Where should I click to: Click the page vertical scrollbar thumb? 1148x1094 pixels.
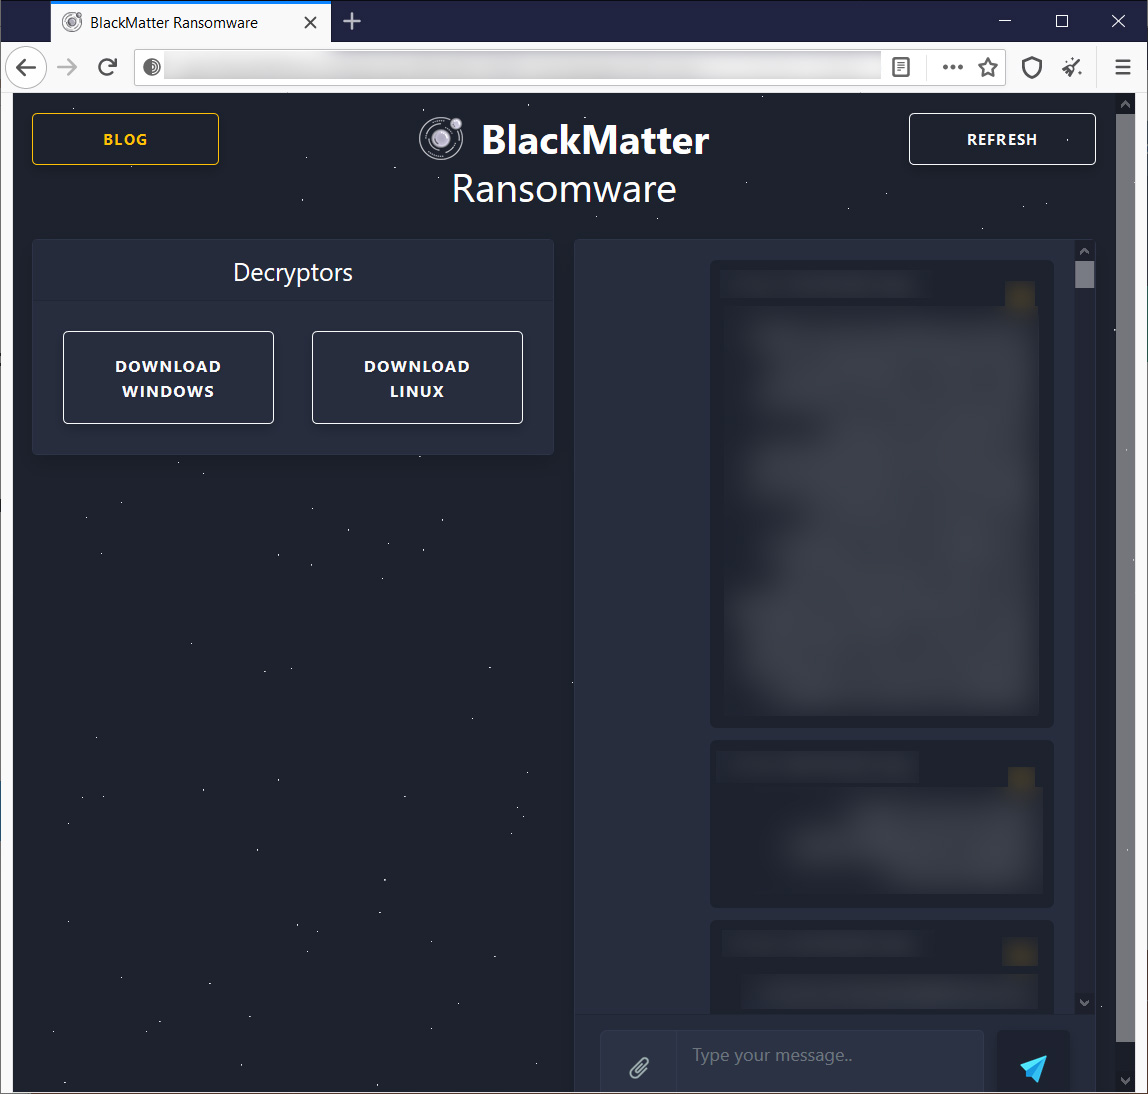1125,577
